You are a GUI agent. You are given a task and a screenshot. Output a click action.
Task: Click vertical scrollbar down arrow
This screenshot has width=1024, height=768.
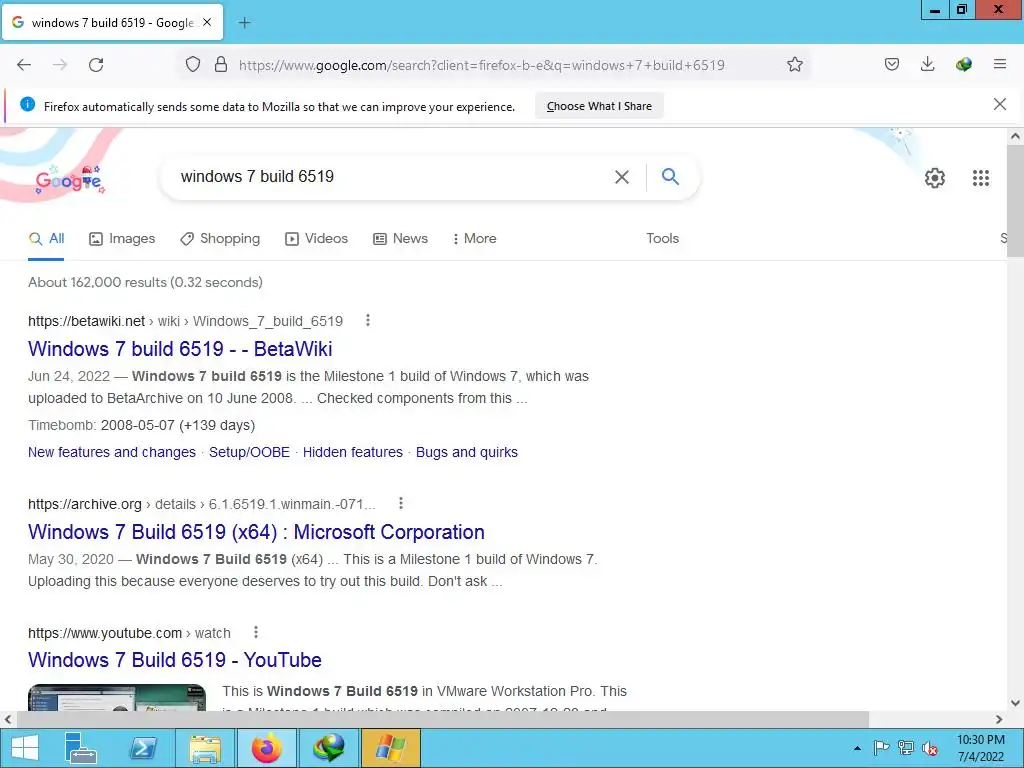click(1015, 703)
